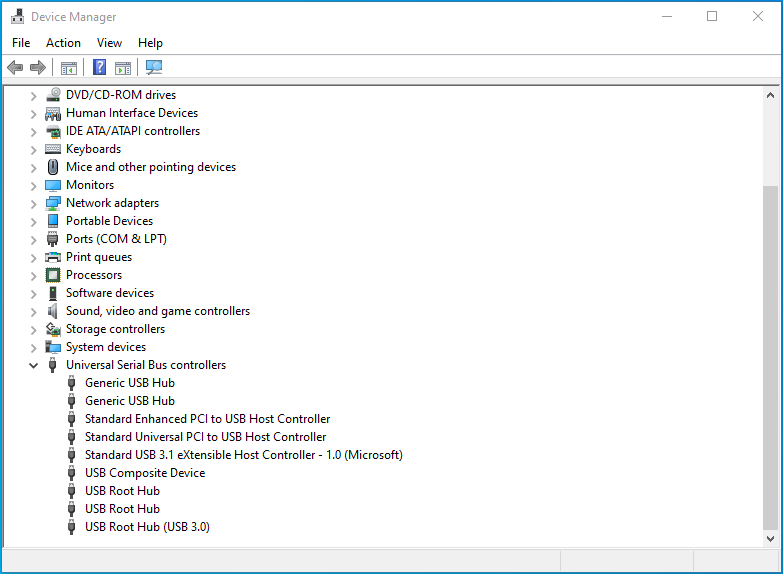Click the Show/Hide Console Tree toolbar icon

coord(69,68)
